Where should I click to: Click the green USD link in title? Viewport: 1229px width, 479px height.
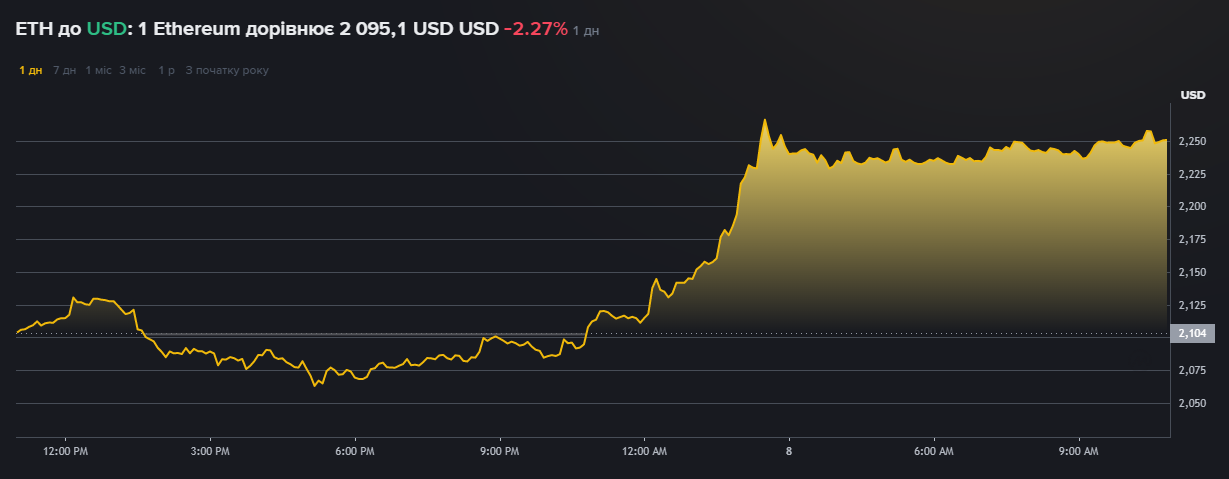tap(107, 29)
